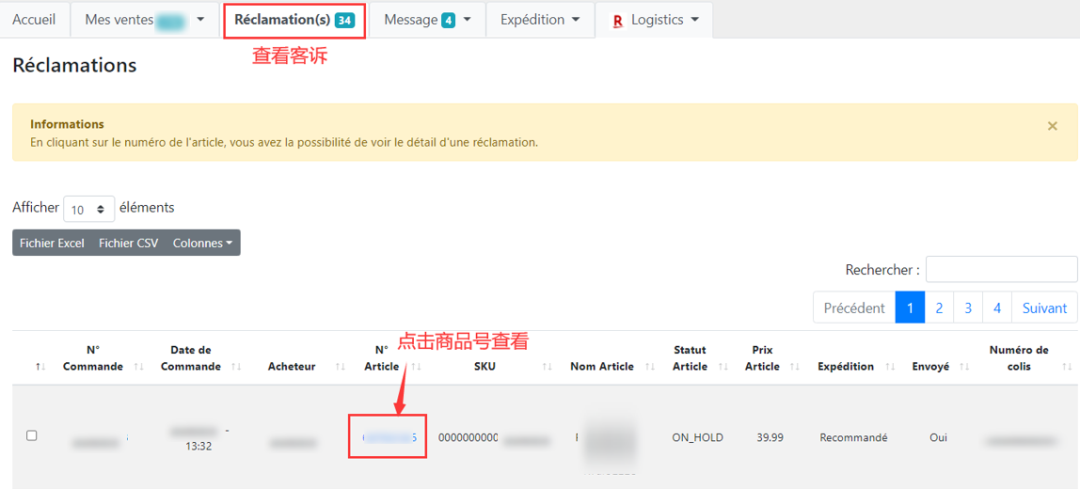Click the ON_HOLD status cell
Image resolution: width=1080 pixels, height=489 pixels.
697,437
